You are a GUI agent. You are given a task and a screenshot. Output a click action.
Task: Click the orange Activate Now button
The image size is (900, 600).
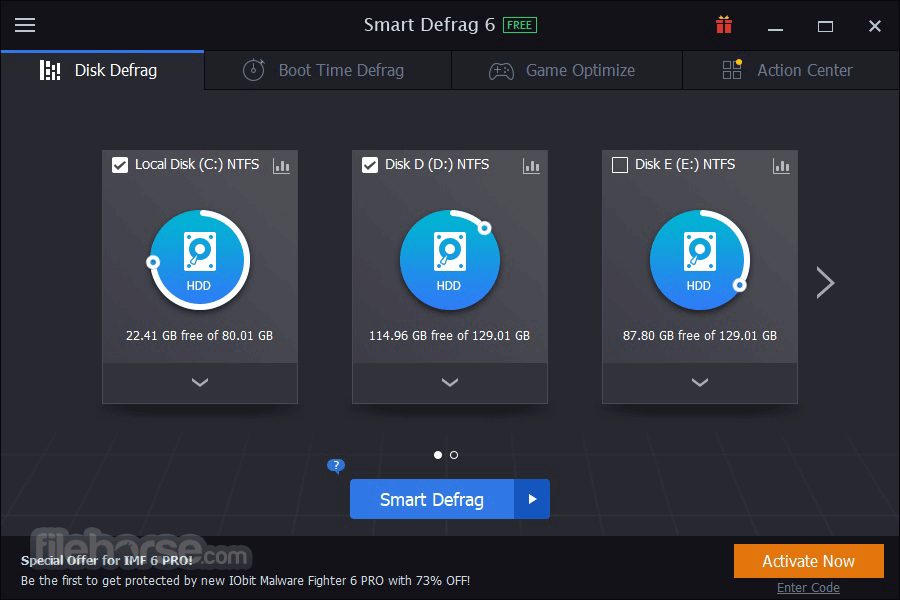809,561
